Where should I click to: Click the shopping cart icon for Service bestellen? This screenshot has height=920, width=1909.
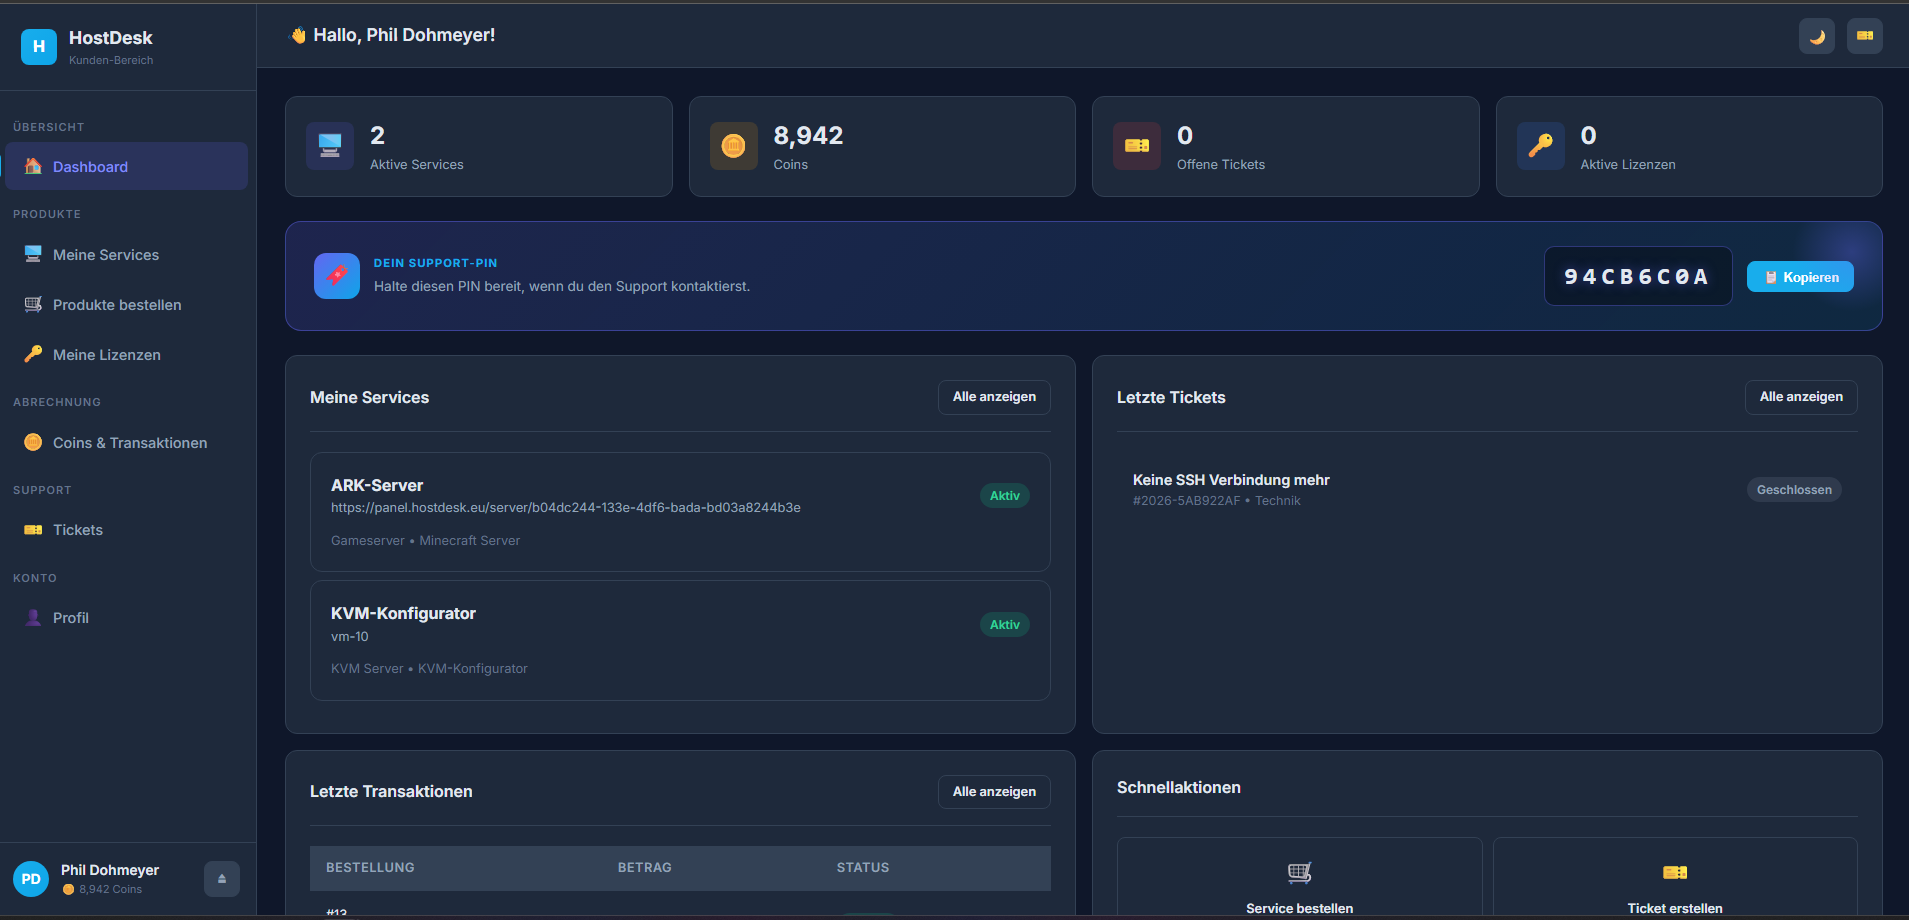coord(1299,873)
